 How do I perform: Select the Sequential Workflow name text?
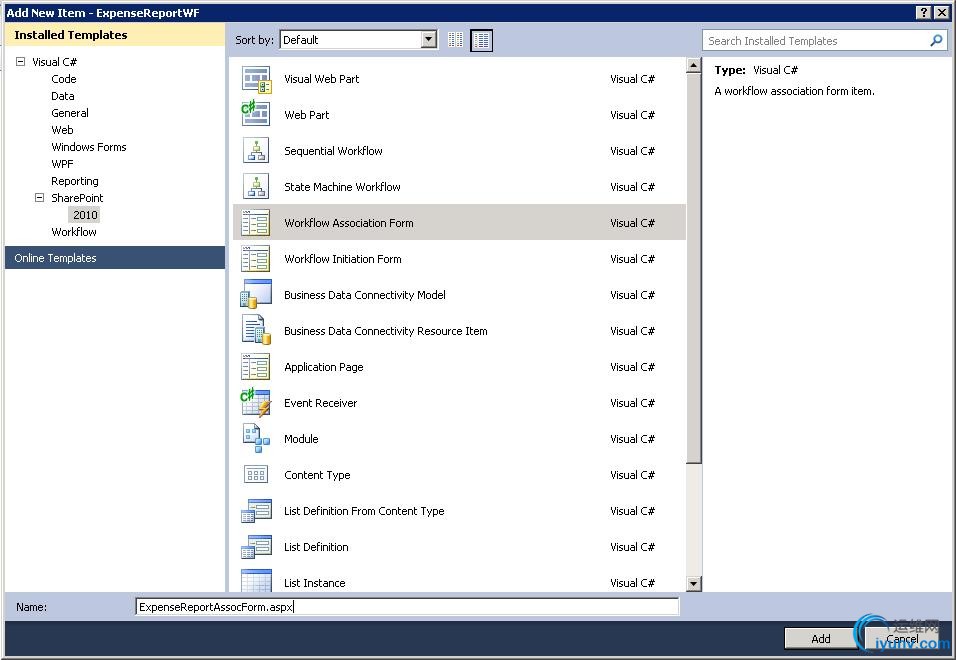[x=334, y=151]
